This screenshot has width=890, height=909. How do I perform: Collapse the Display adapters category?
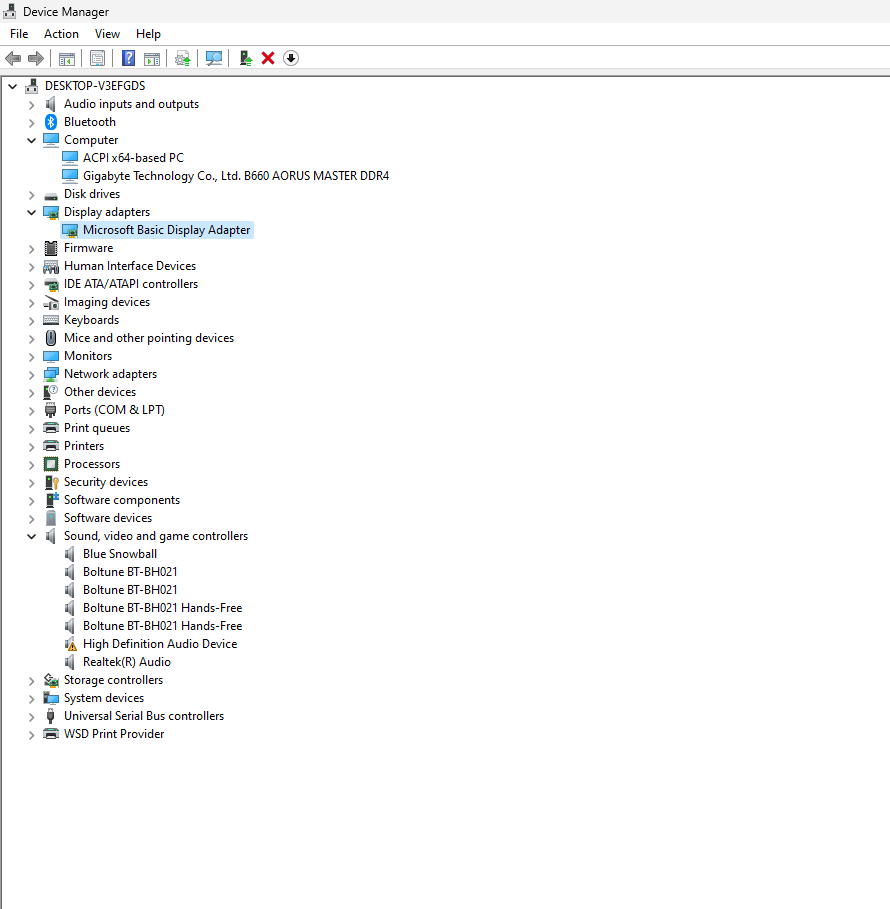click(32, 212)
